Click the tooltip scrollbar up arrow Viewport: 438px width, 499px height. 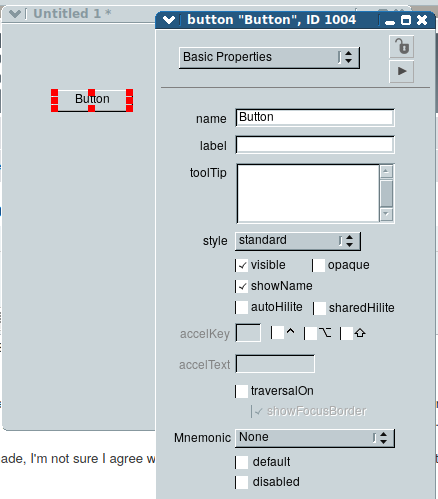(386, 172)
